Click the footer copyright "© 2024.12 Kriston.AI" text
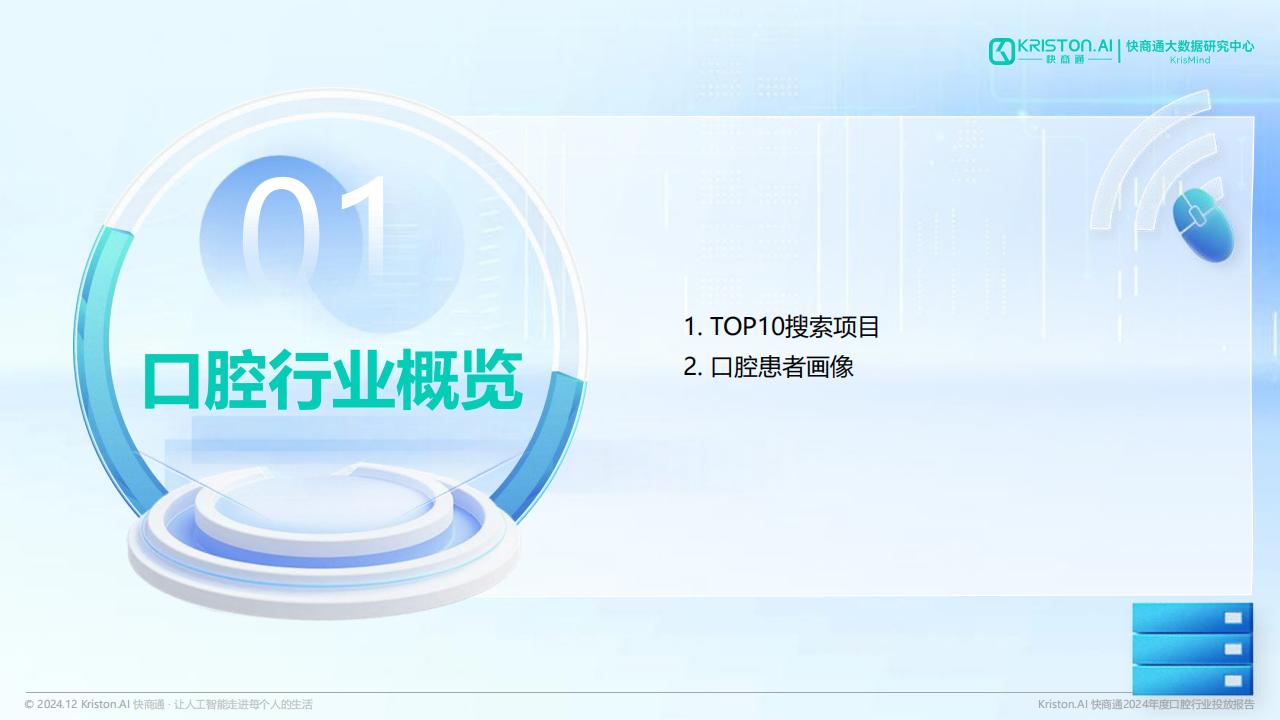1280x720 pixels. pyautogui.click(x=78, y=704)
